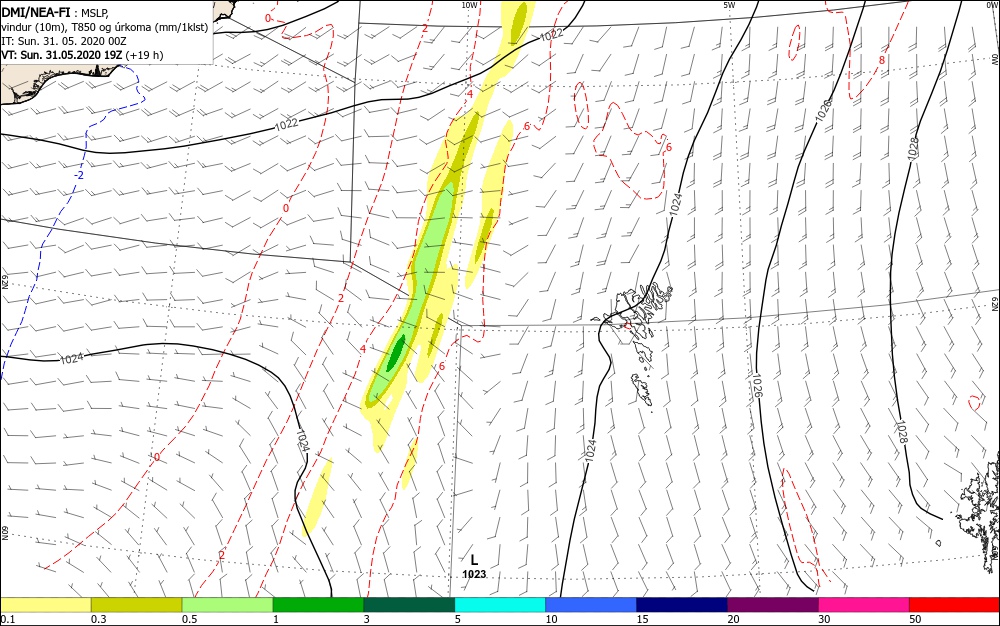This screenshot has width=1000, height=626.
Task: Click the legend value 15
Action: click(642, 619)
